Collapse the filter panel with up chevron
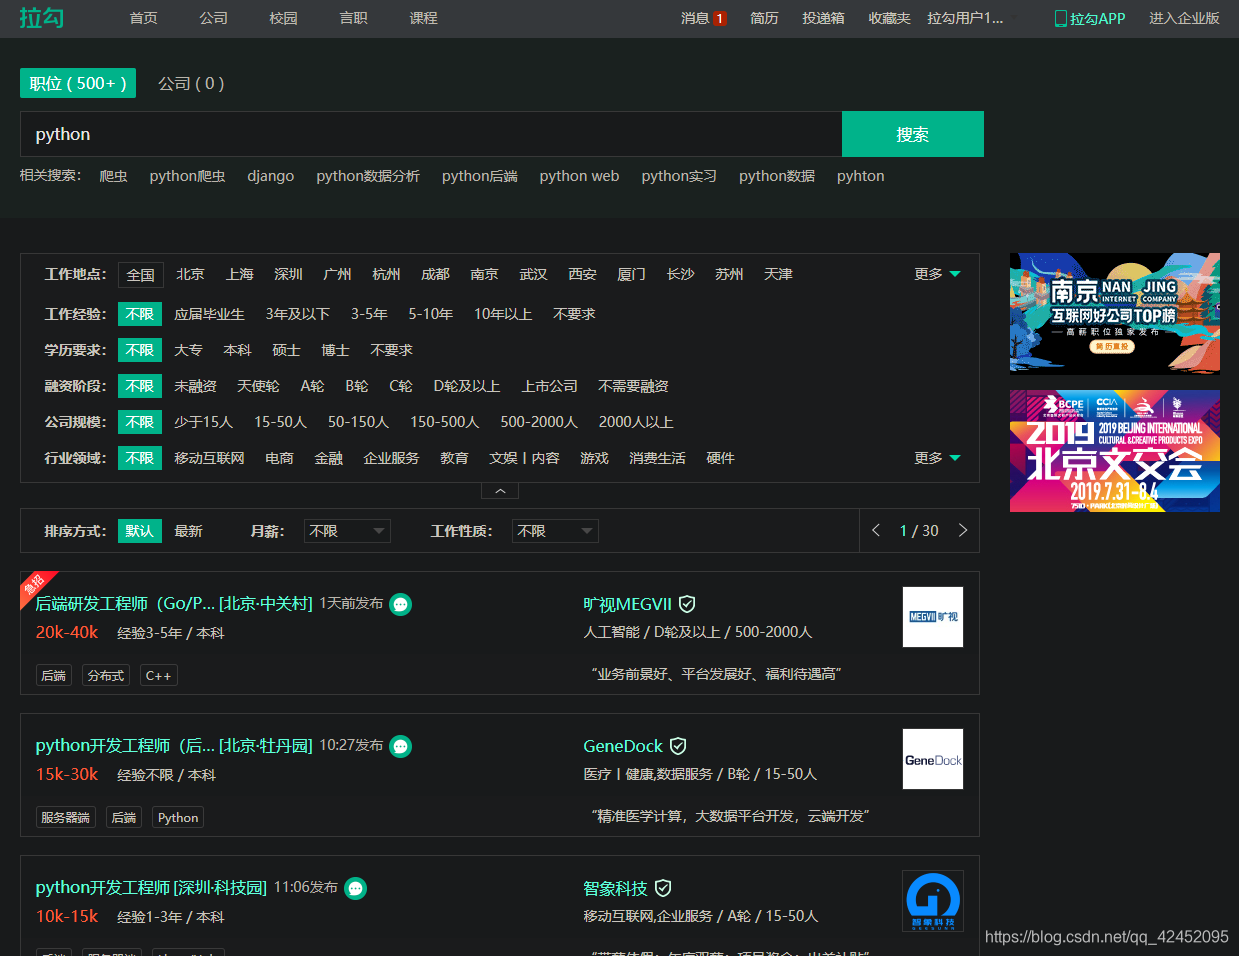Screen dimensions: 1239x956 point(500,491)
